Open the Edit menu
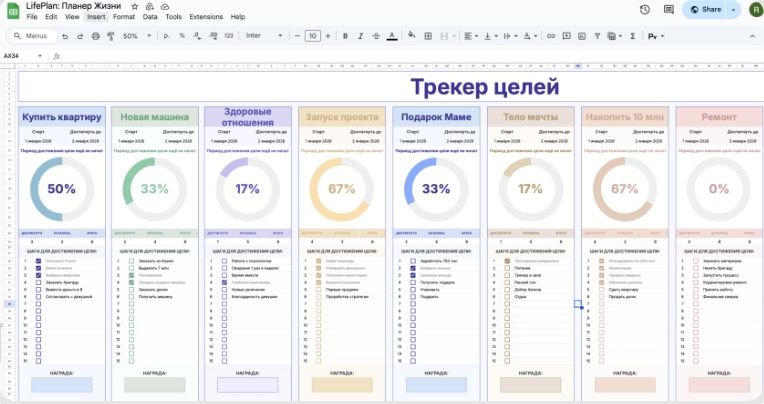Screen dimensions: 764x404 (x=51, y=17)
